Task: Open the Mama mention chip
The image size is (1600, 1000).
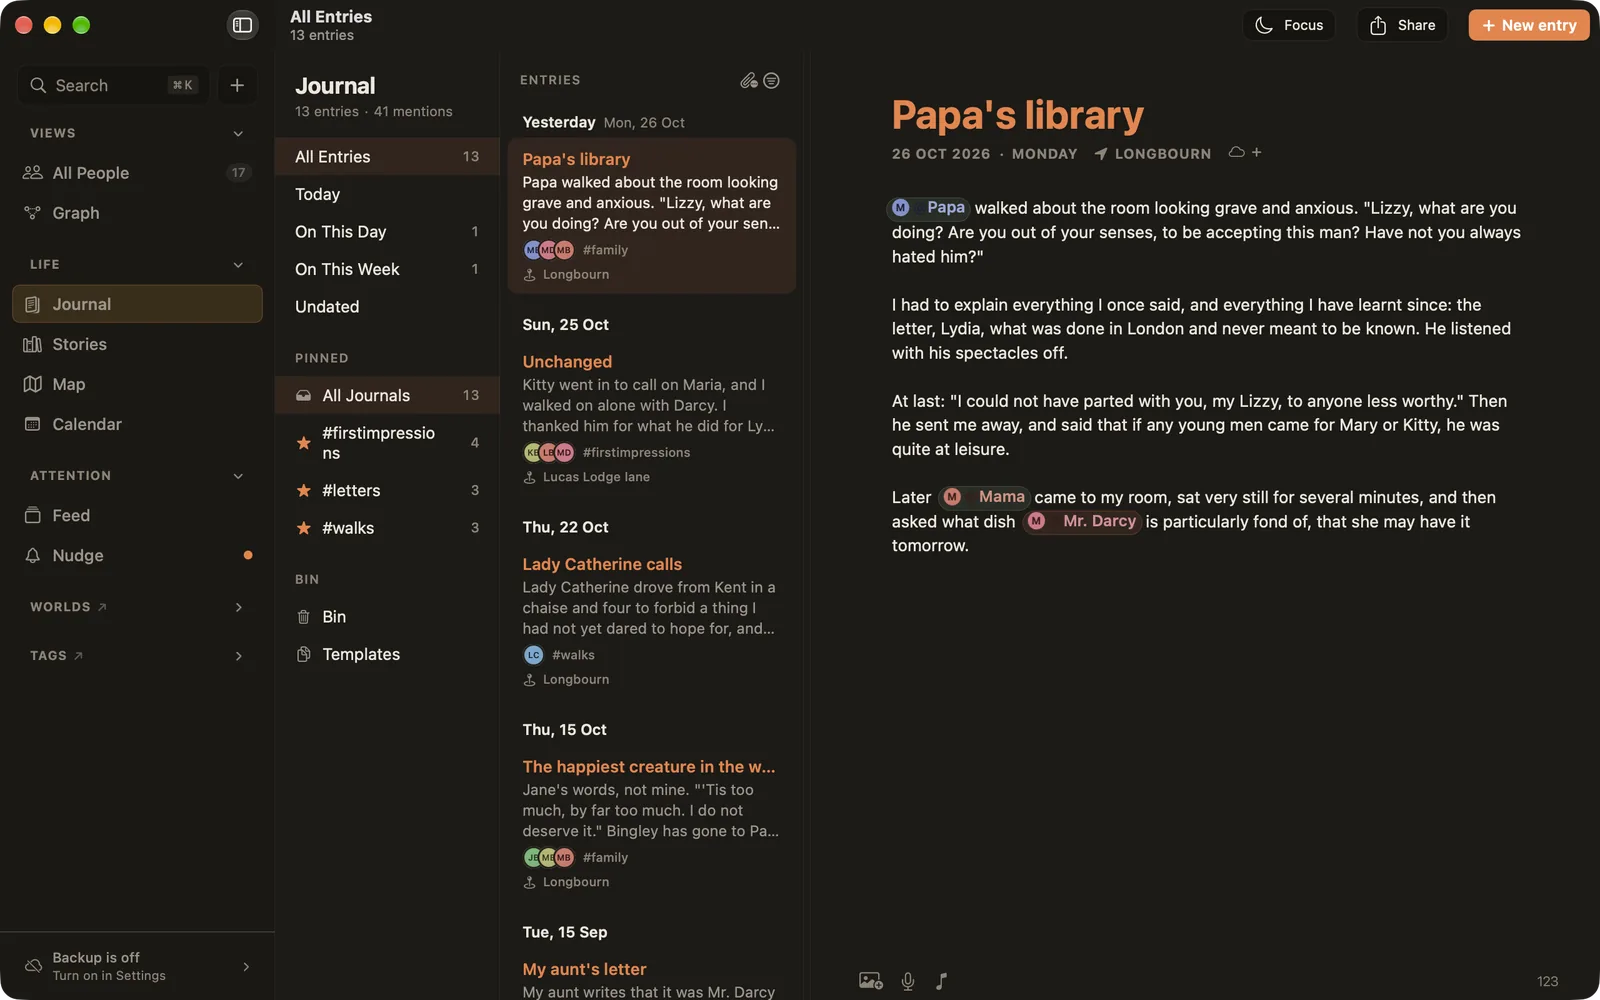Action: (x=985, y=497)
